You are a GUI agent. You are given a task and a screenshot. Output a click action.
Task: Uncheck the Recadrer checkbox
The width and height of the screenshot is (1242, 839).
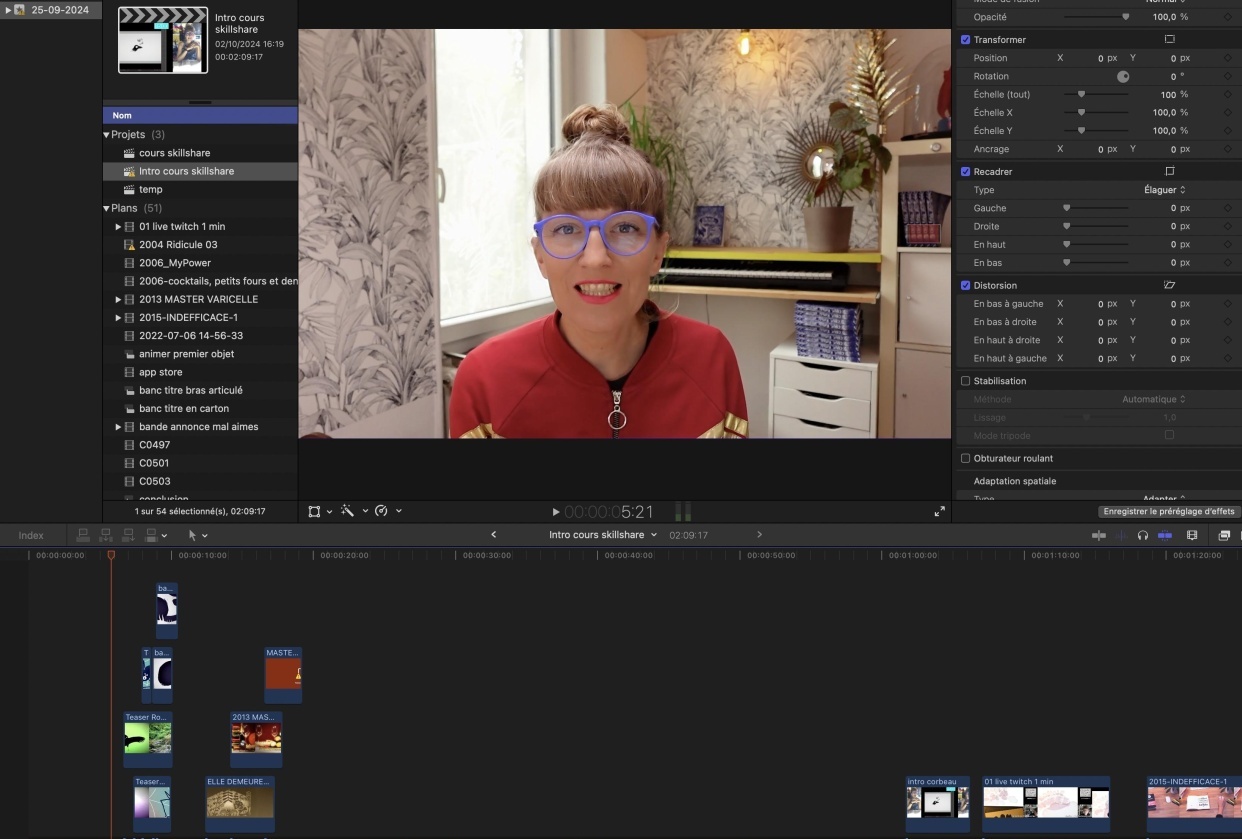(x=965, y=171)
